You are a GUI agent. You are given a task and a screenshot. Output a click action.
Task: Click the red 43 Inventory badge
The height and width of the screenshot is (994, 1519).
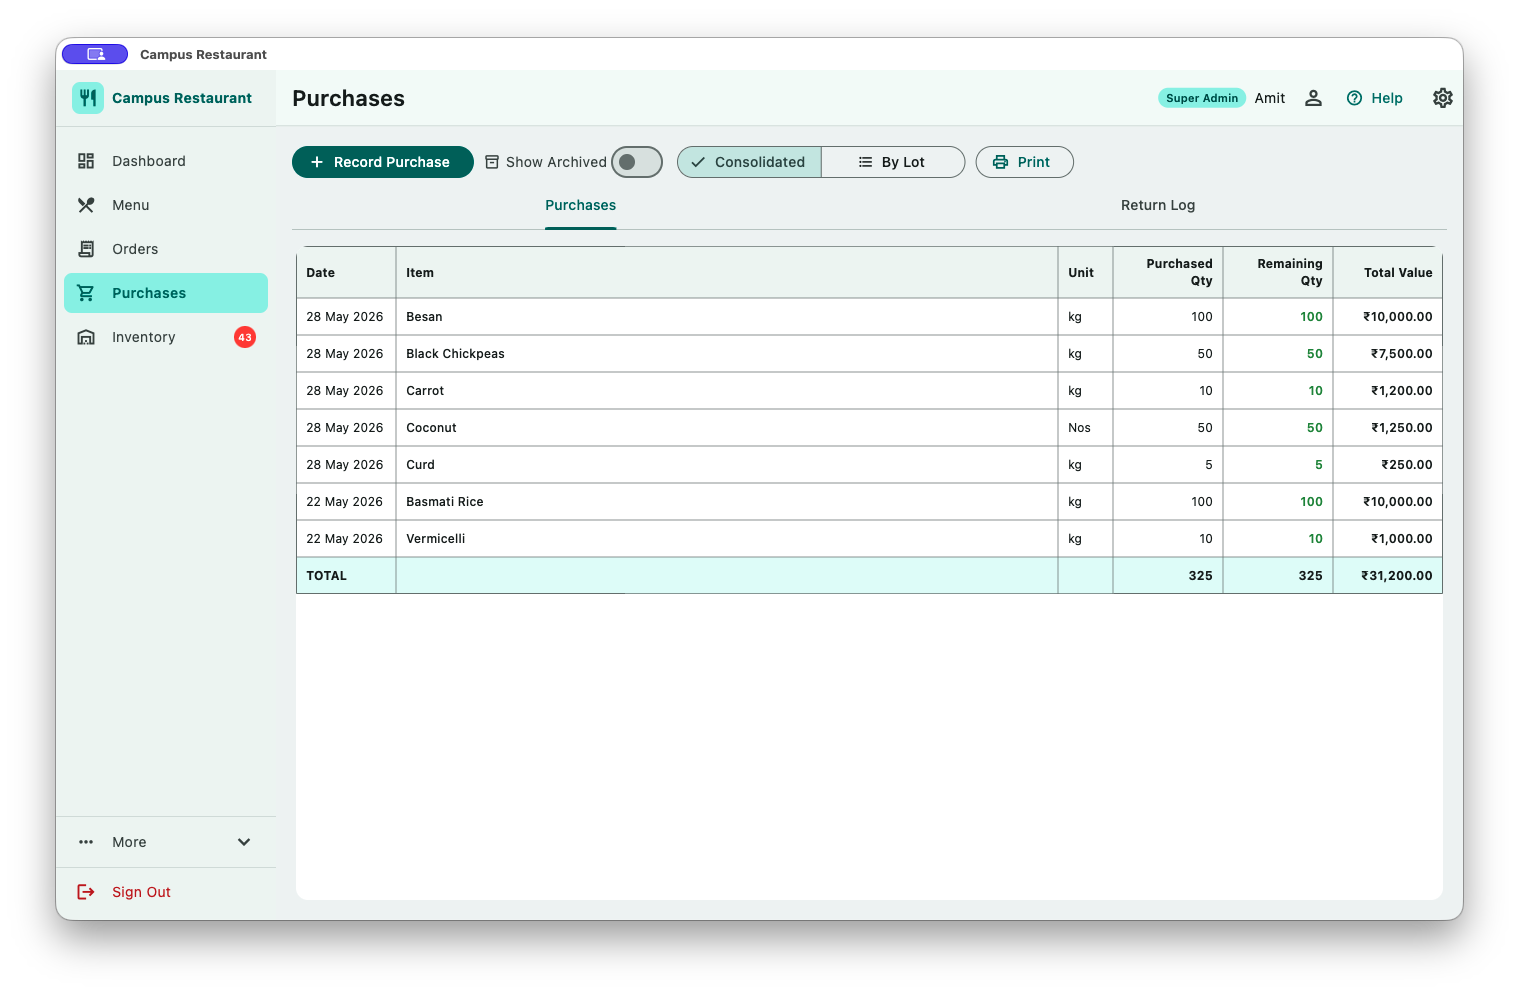pos(245,337)
